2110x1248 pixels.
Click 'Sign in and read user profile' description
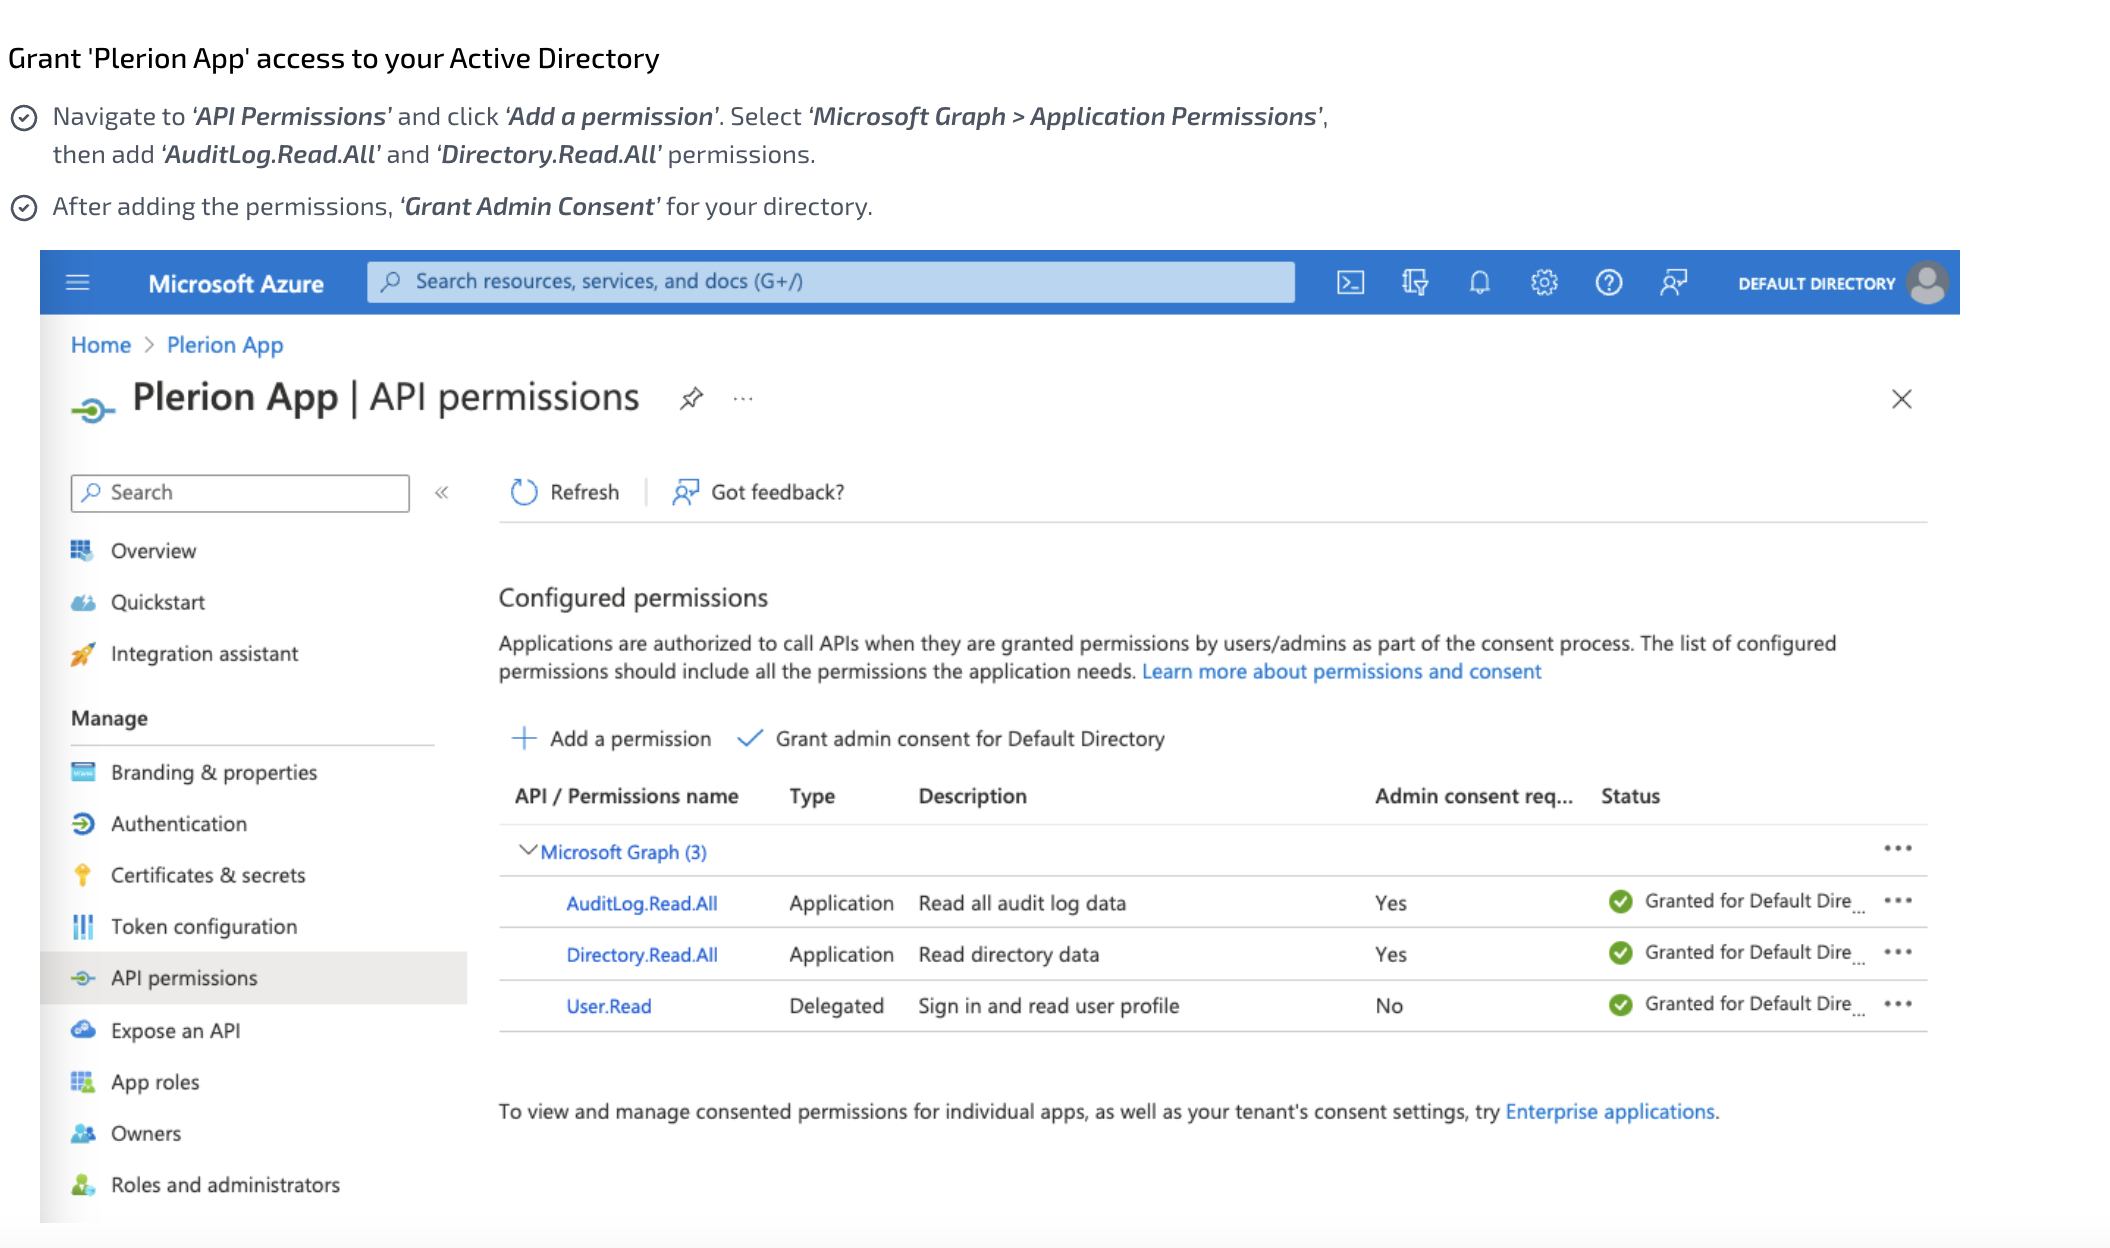[1049, 1006]
